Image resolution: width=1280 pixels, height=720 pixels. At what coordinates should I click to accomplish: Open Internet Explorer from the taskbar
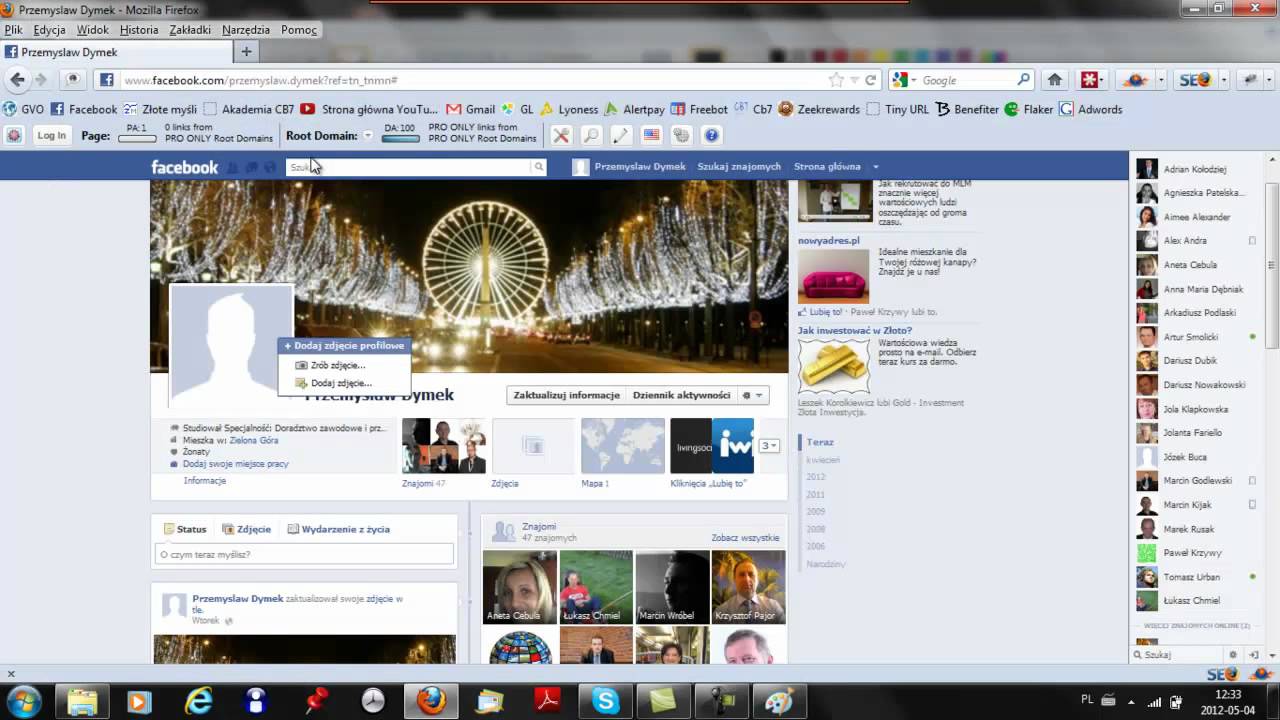[x=199, y=701]
